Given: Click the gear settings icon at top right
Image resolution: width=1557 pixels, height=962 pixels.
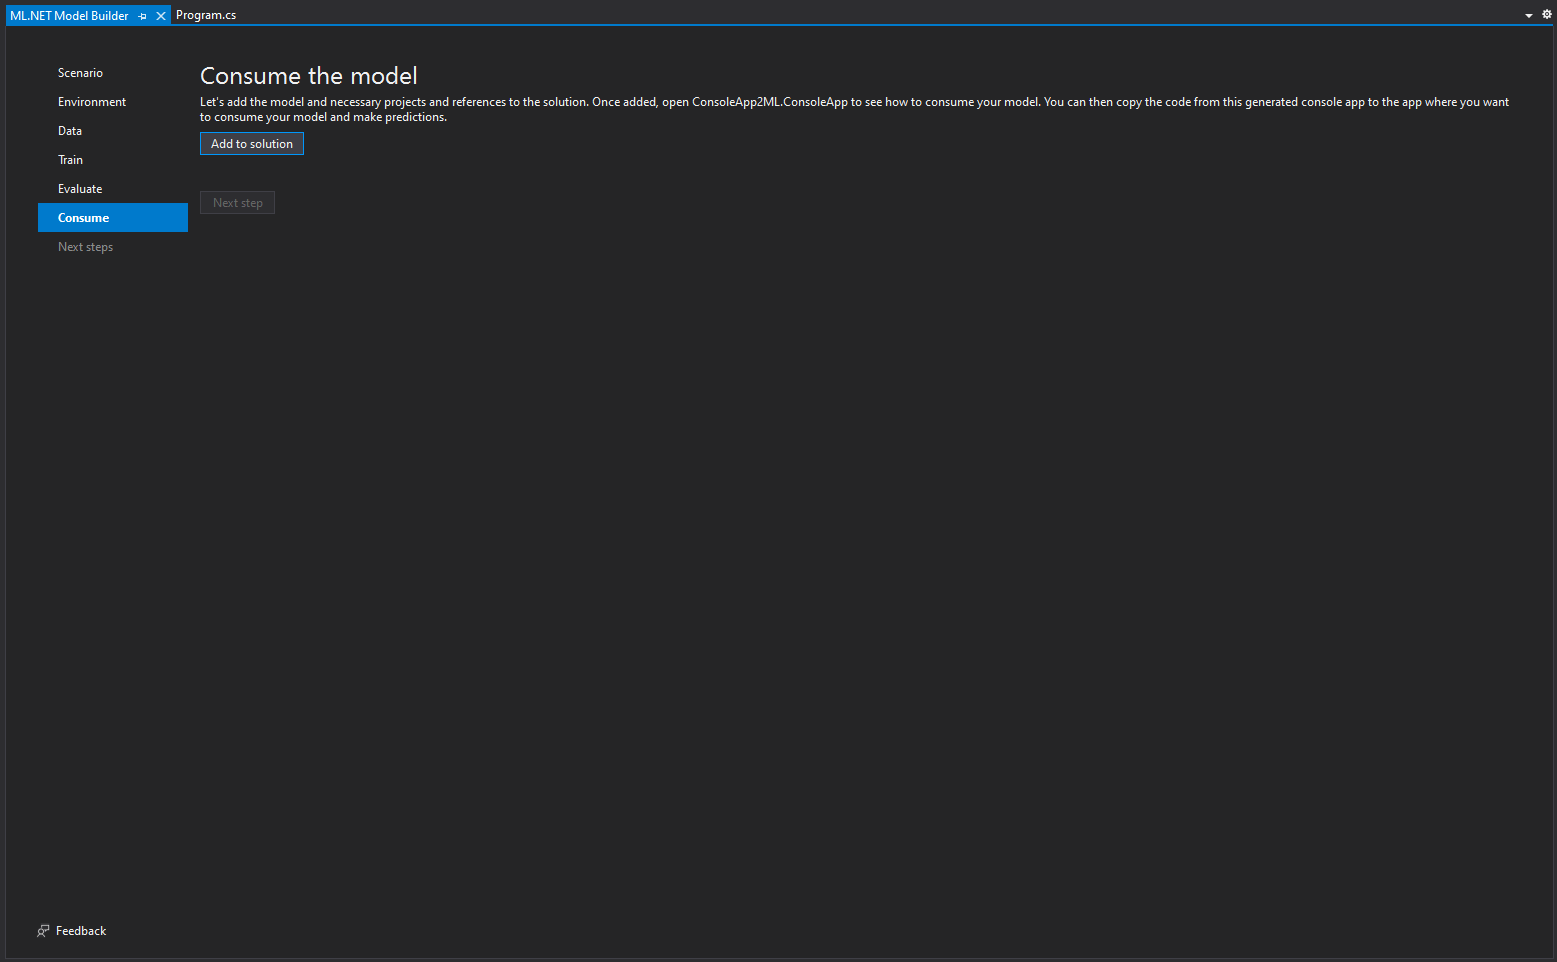Looking at the screenshot, I should (1547, 14).
